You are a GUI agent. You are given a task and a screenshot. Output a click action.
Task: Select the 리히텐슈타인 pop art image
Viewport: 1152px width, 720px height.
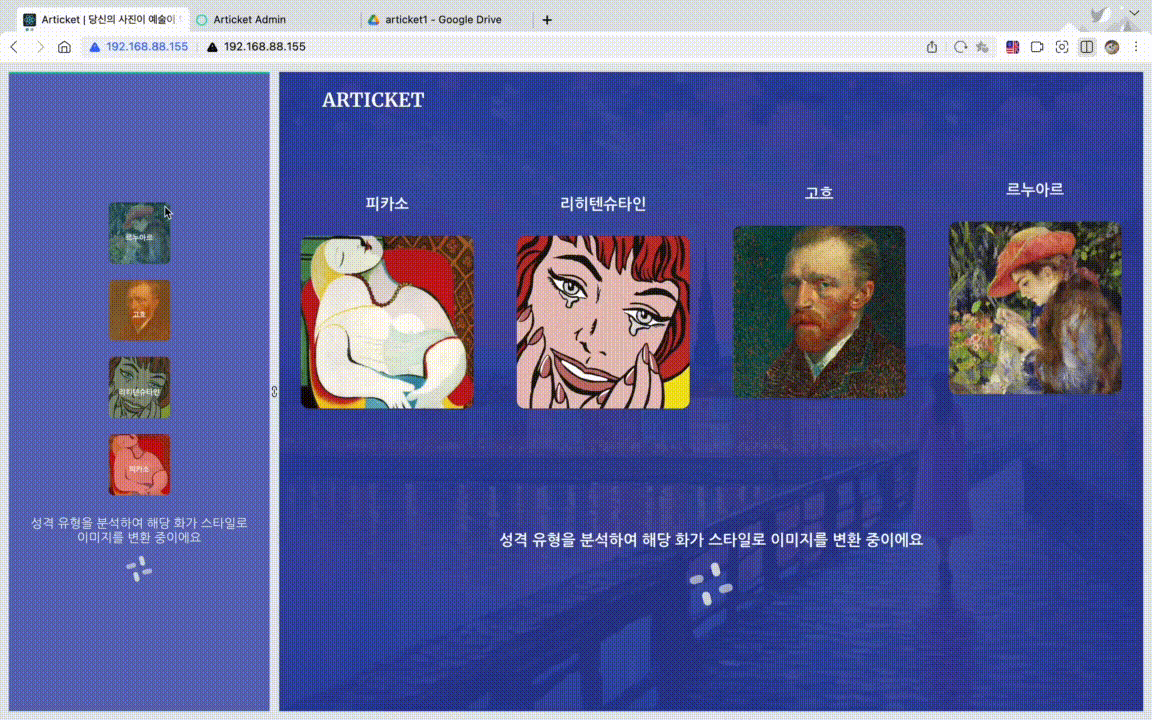(603, 323)
